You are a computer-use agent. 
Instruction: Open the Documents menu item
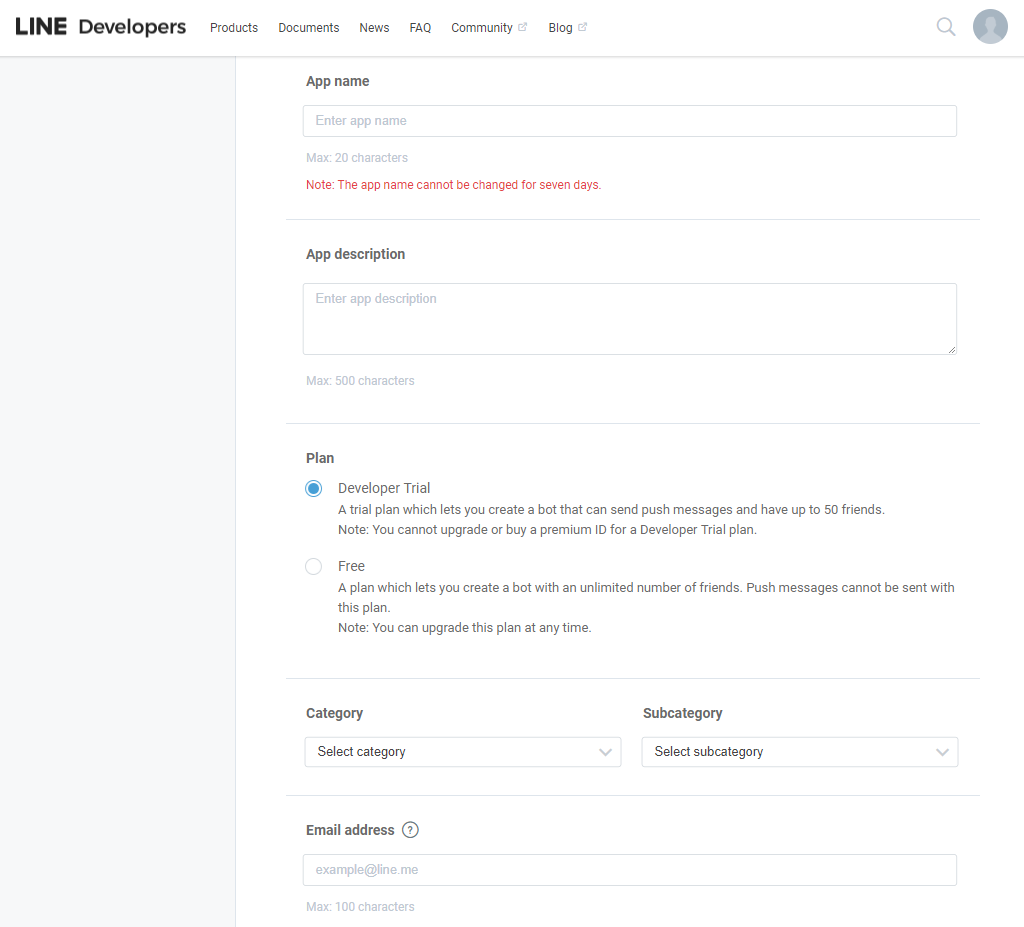click(x=309, y=27)
